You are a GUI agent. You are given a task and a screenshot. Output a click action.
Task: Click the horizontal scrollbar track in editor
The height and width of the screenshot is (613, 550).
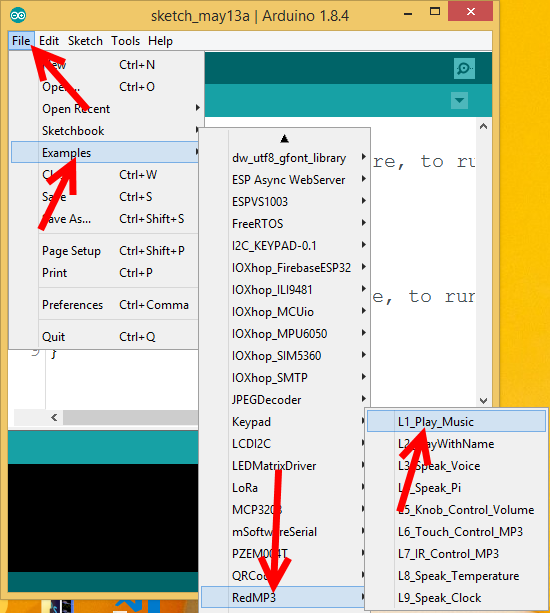[131, 418]
